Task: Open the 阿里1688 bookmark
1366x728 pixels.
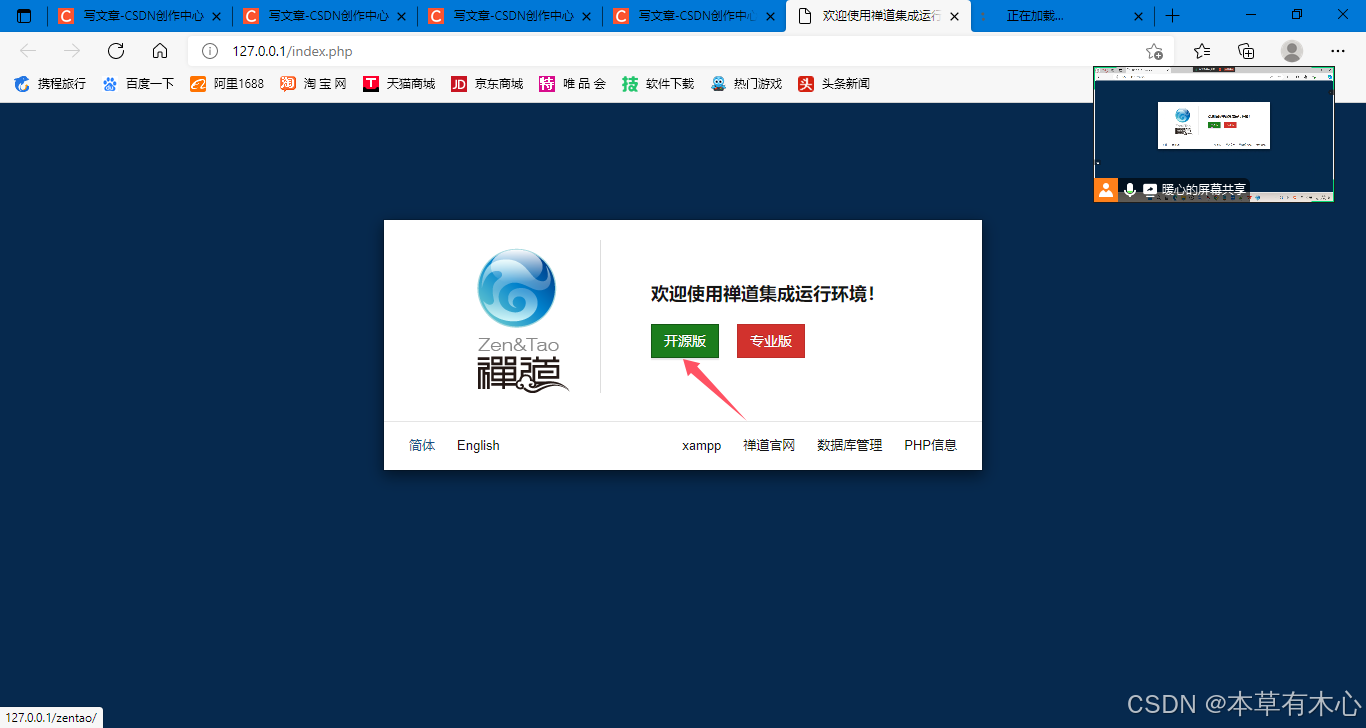Action: [x=227, y=84]
